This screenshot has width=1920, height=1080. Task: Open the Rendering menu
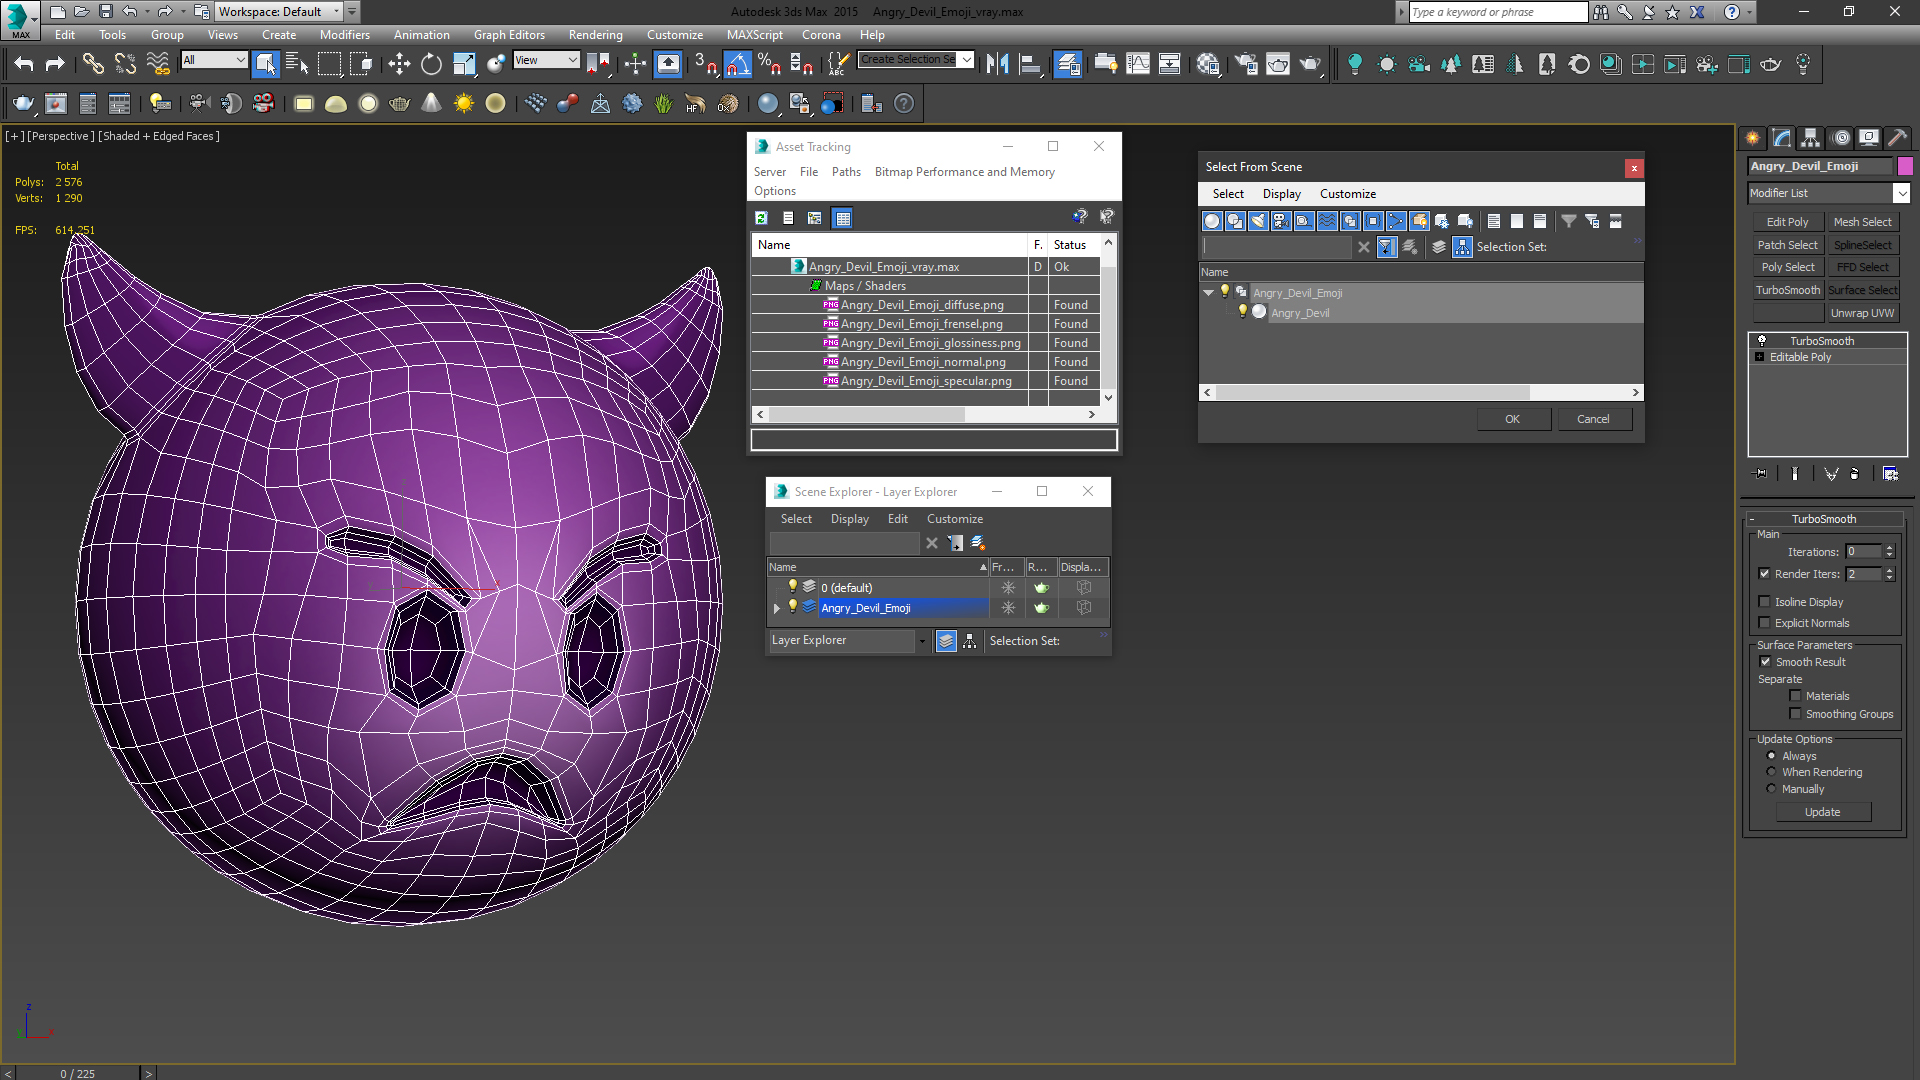click(595, 34)
